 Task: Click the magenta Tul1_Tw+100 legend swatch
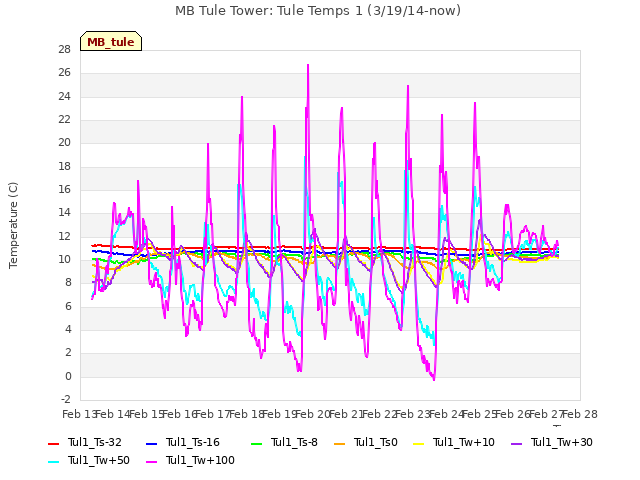(151, 462)
